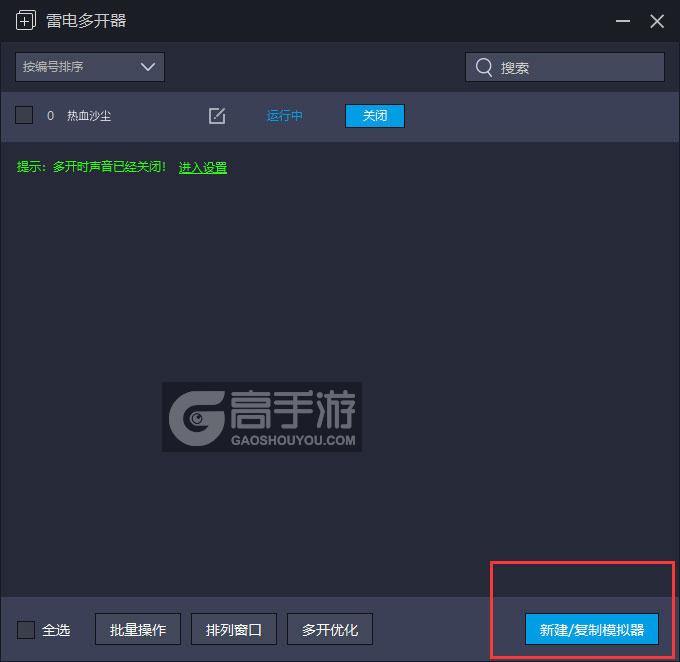680x662 pixels.
Task: Click the magnifier search icon
Action: pos(484,68)
